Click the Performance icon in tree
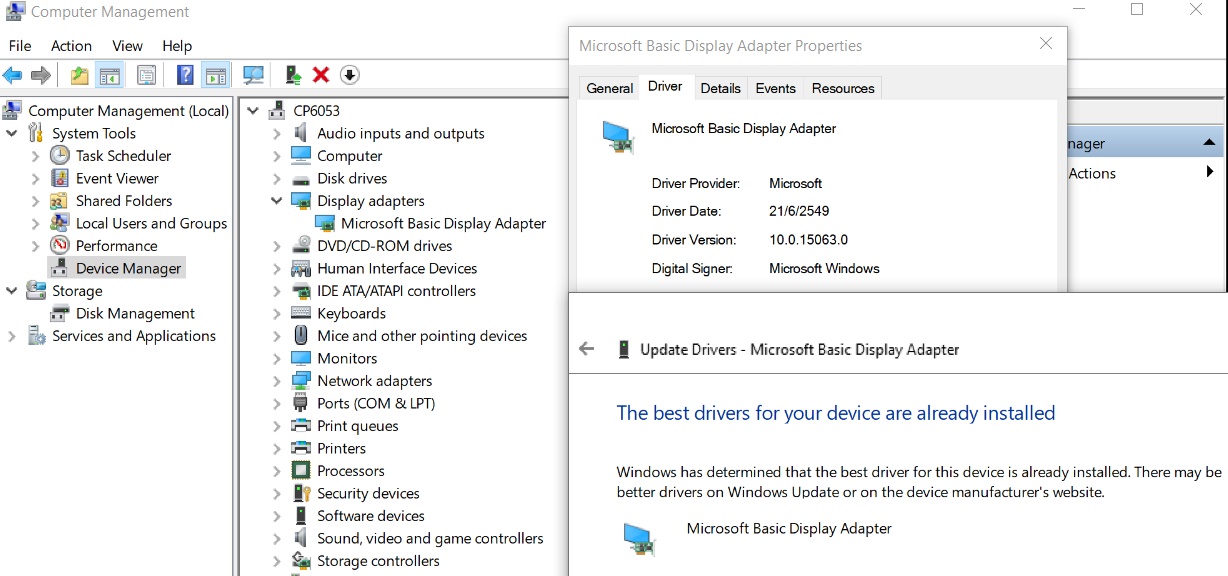The width and height of the screenshot is (1228, 576). pyautogui.click(x=60, y=245)
